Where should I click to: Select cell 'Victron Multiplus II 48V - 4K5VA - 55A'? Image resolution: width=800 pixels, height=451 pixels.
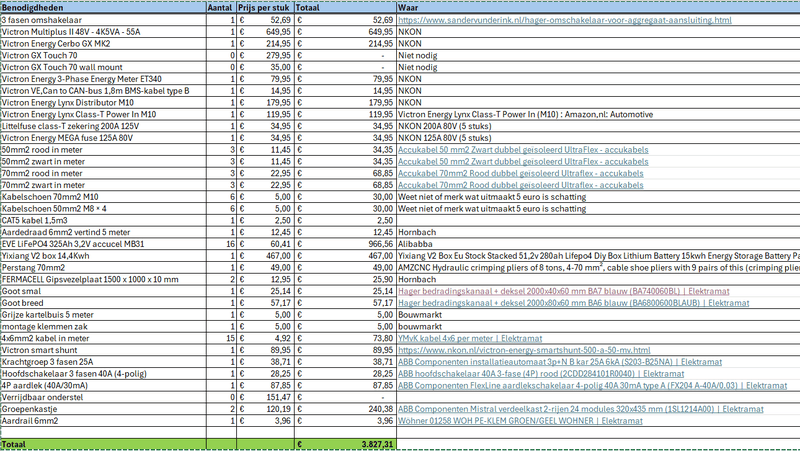[104, 32]
